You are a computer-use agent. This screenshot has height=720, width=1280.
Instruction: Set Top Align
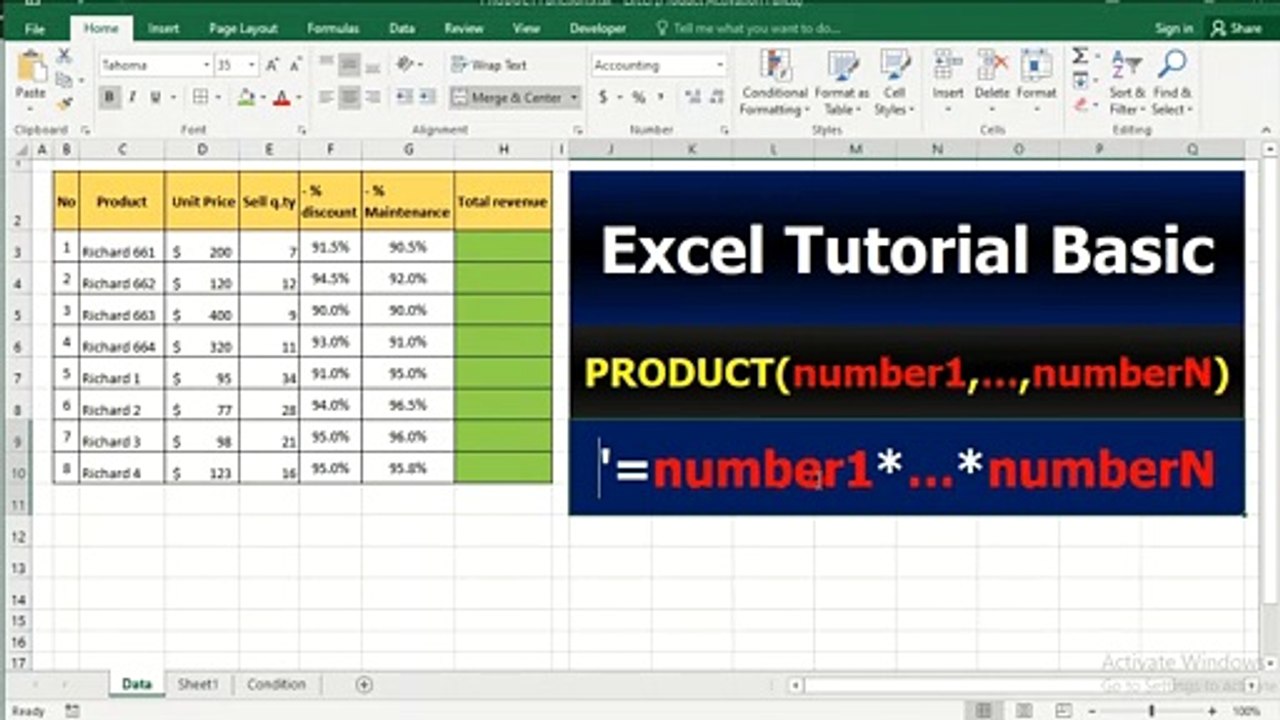[326, 65]
